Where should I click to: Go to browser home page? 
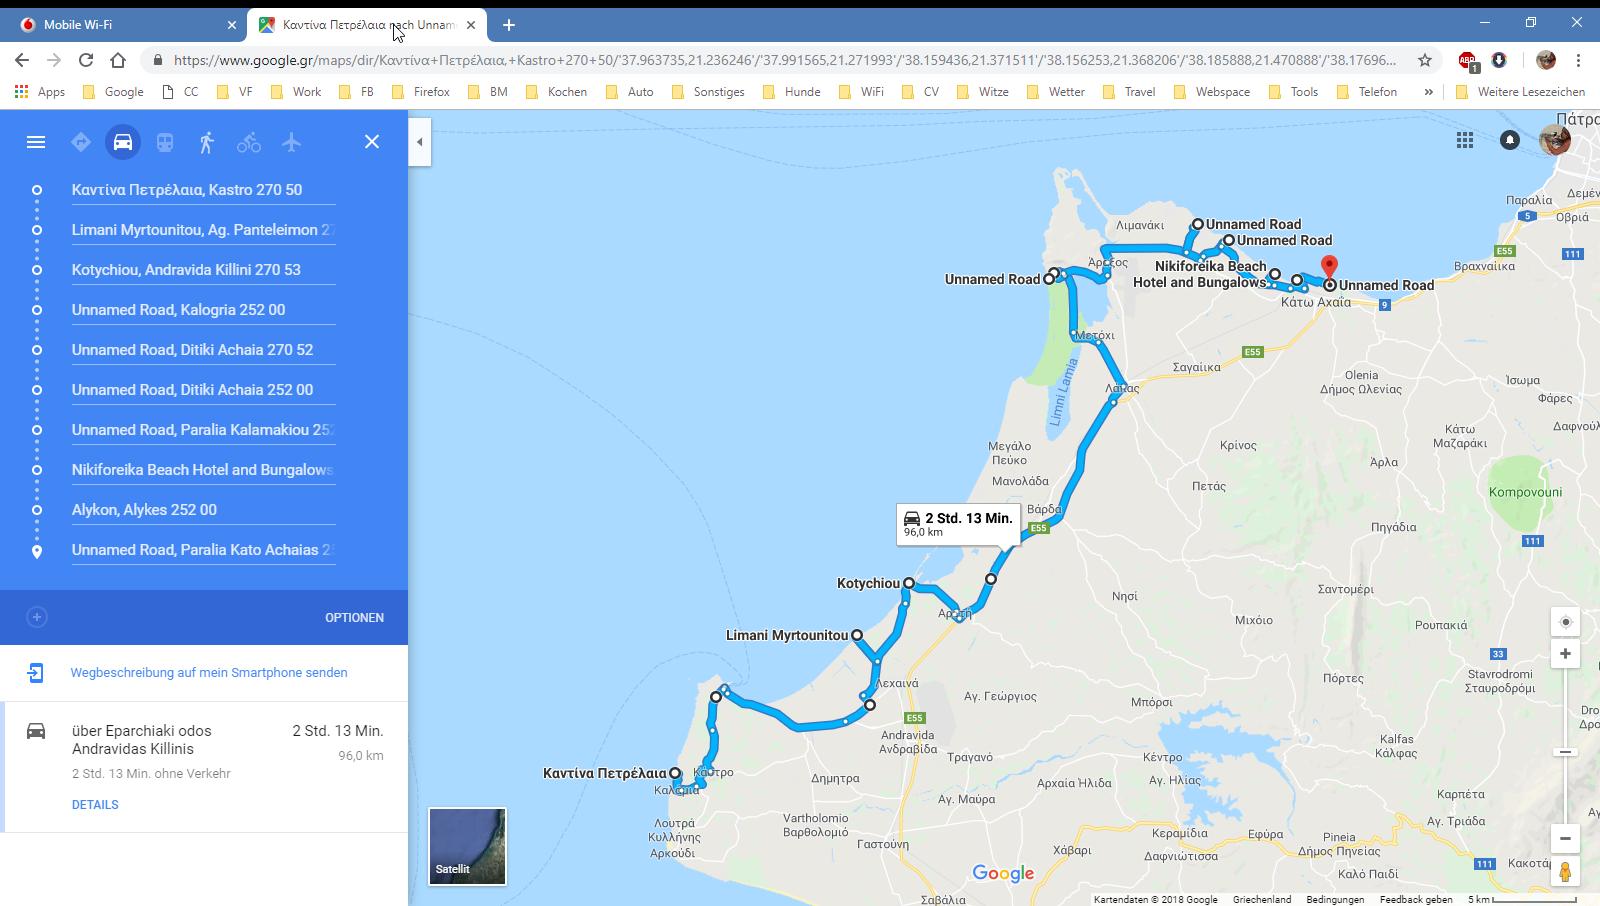[118, 60]
